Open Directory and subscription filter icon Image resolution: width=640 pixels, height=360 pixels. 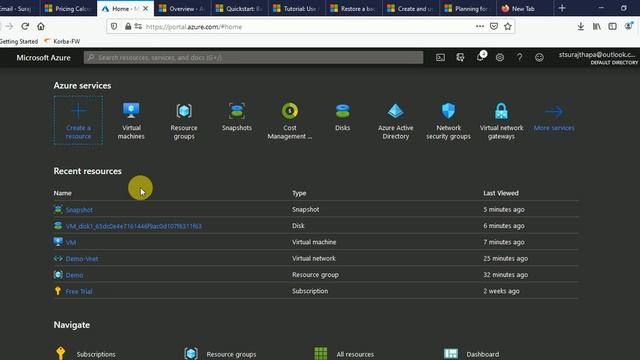point(460,58)
